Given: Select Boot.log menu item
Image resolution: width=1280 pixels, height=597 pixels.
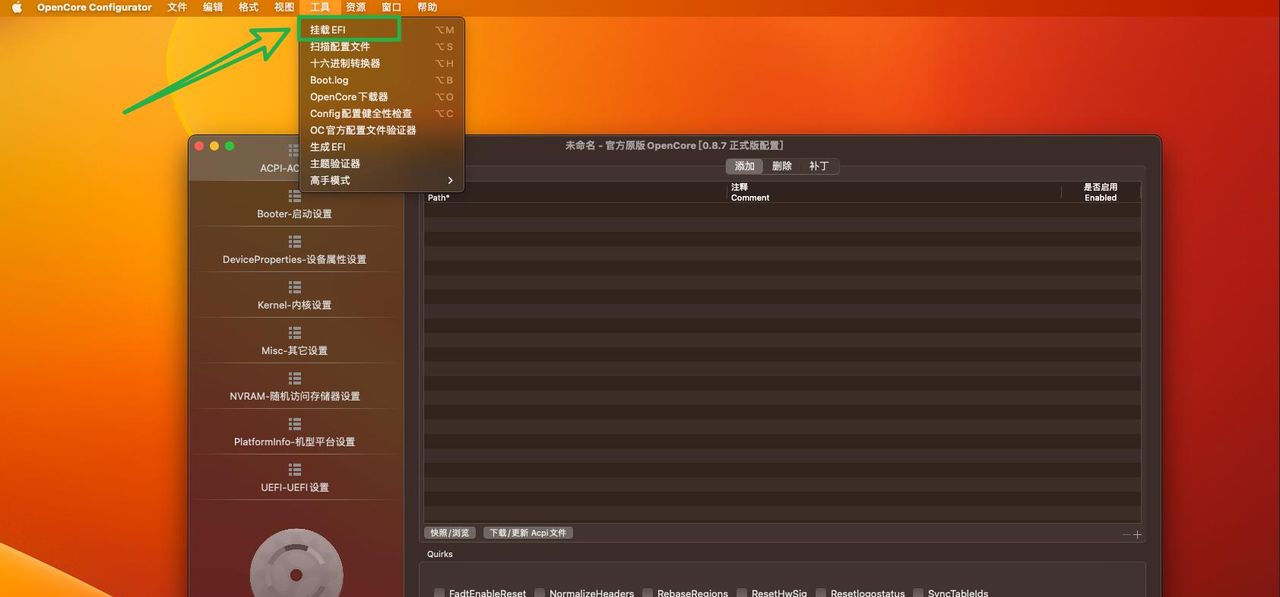Looking at the screenshot, I should click(x=381, y=80).
